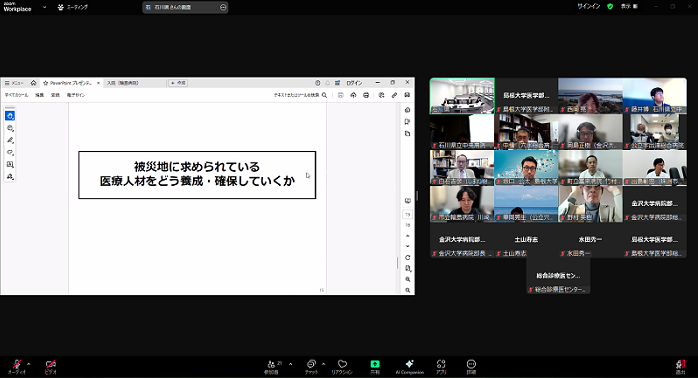Switch to the PowerPoint presentation tab
698x378 pixels.
tap(70, 83)
